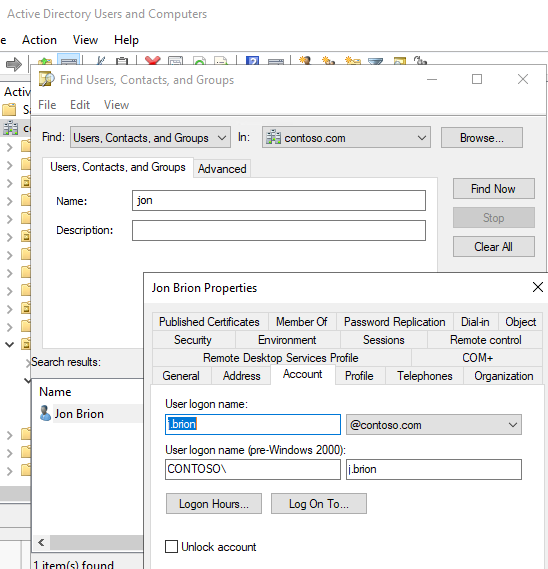The height and width of the screenshot is (569, 548).
Task: Open the Organization tab
Action: [504, 376]
